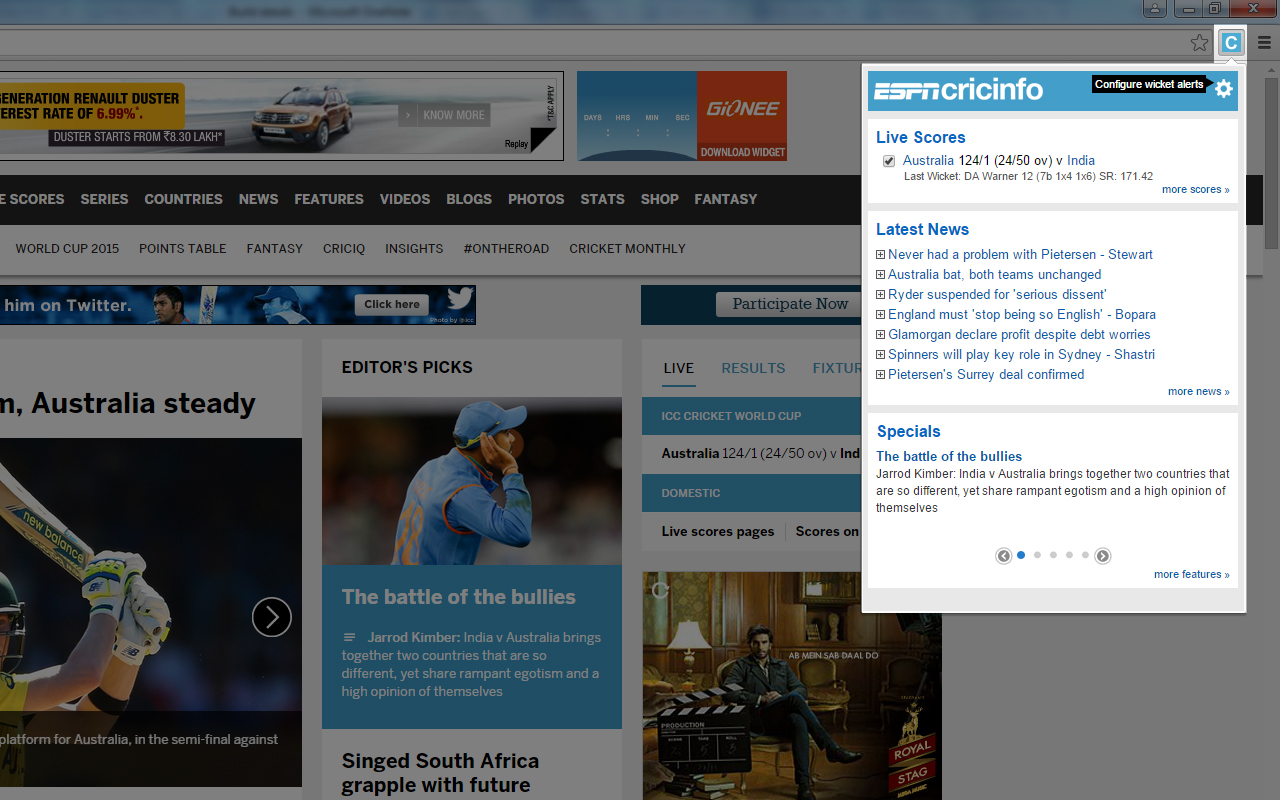
Task: Replay the Renault Duster ad
Action: pos(517,144)
